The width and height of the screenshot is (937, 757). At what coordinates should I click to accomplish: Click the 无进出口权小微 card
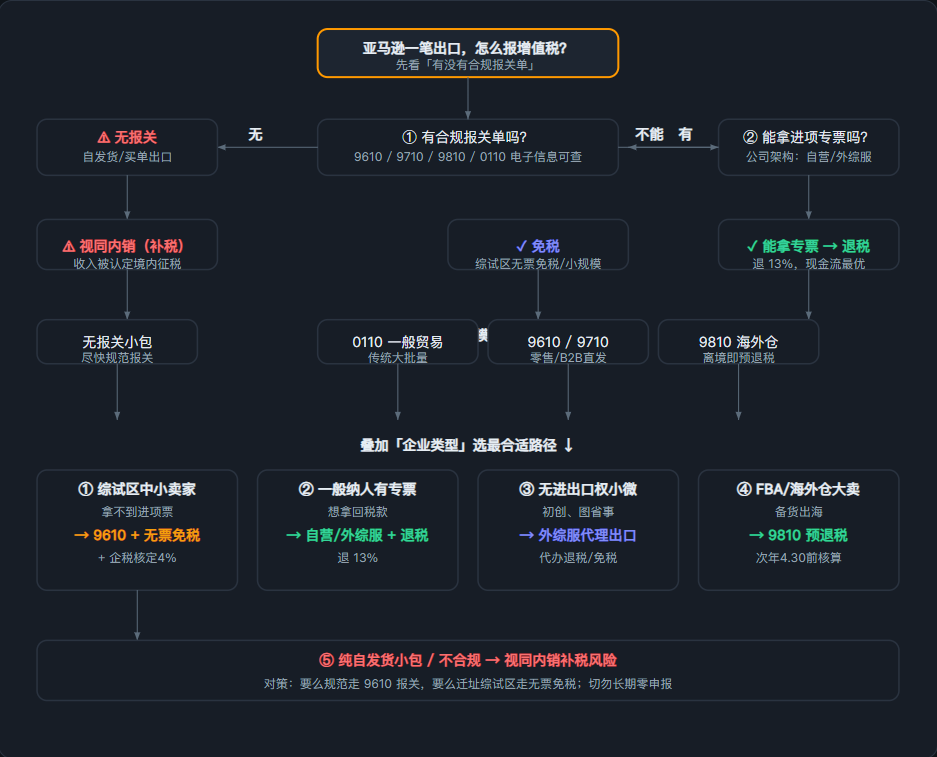coord(578,530)
